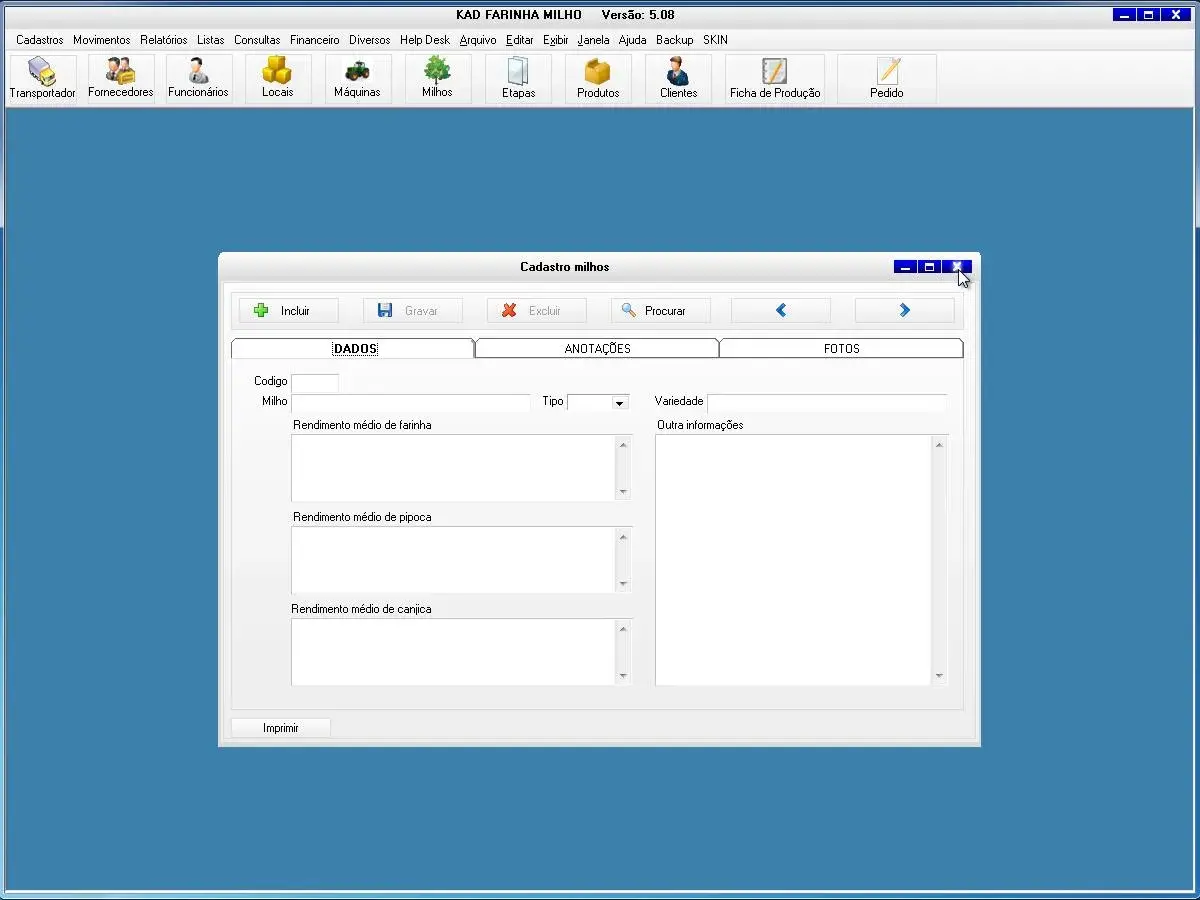Click down arrow of canjica text area scrollbar

coord(624,676)
